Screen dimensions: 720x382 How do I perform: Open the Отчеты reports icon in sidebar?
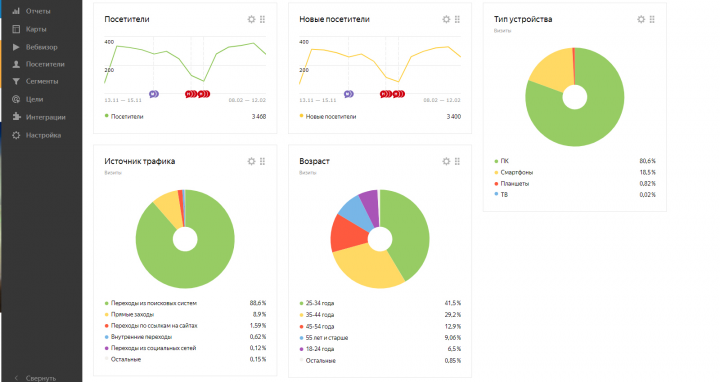pyautogui.click(x=16, y=11)
